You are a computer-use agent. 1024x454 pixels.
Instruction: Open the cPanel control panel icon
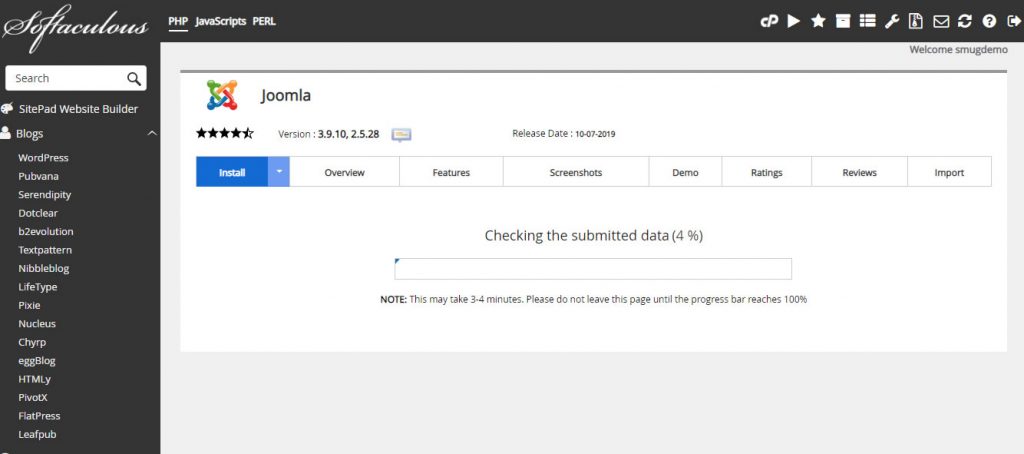point(769,21)
